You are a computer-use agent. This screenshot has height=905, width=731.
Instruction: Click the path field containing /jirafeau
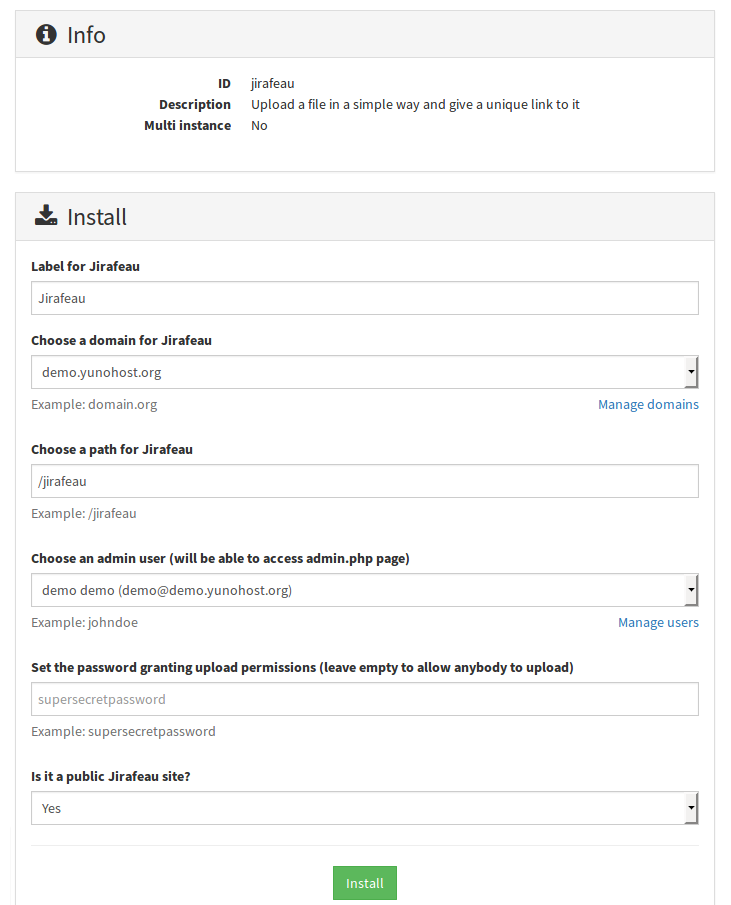pyautogui.click(x=365, y=481)
